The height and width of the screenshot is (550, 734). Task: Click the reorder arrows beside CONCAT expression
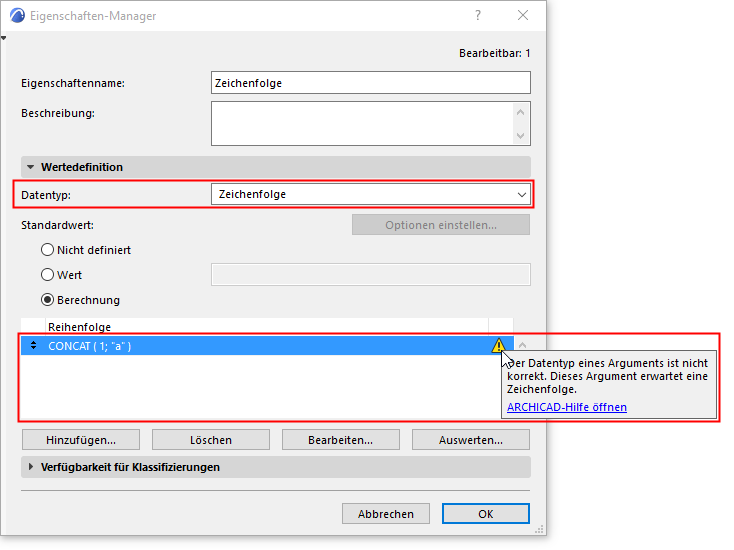tap(33, 345)
